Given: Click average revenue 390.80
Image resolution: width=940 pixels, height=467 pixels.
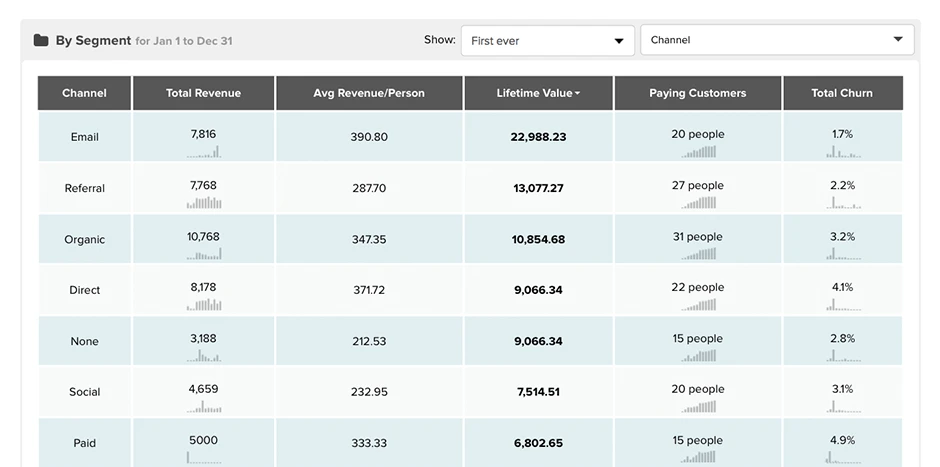Looking at the screenshot, I should coord(369,137).
